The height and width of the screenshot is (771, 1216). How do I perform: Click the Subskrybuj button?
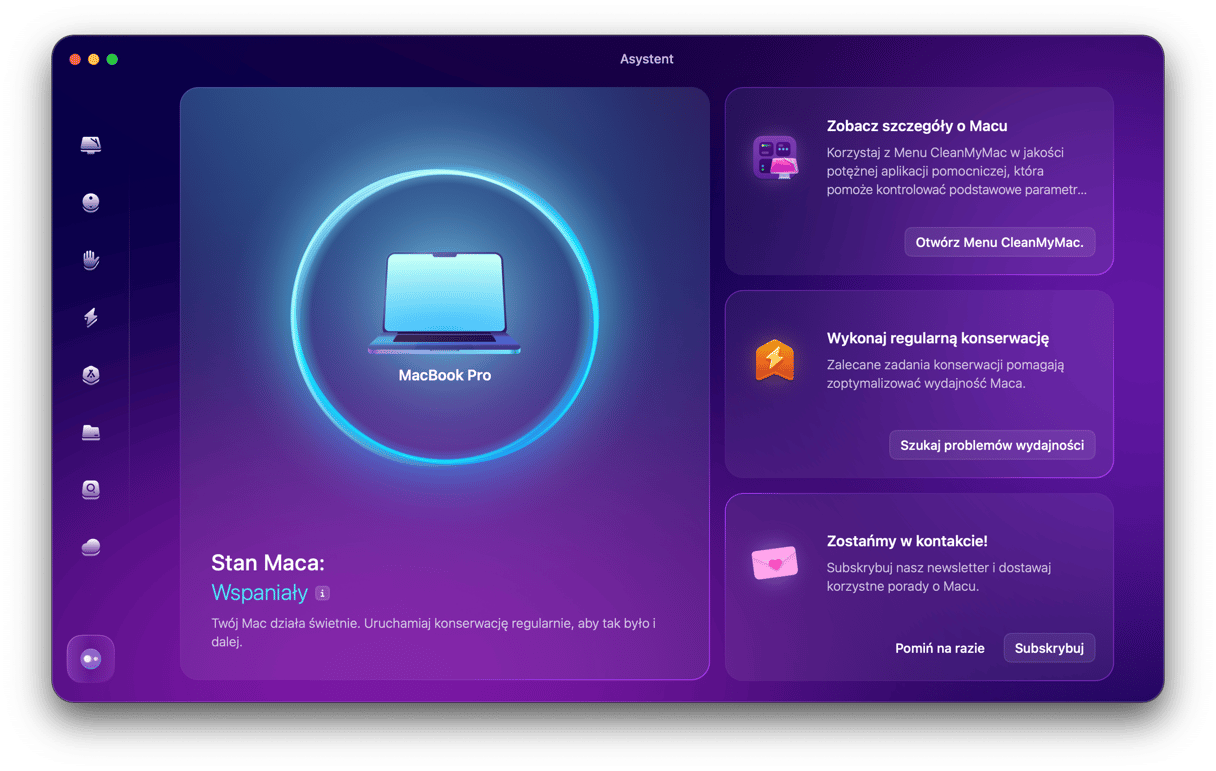coord(1049,648)
